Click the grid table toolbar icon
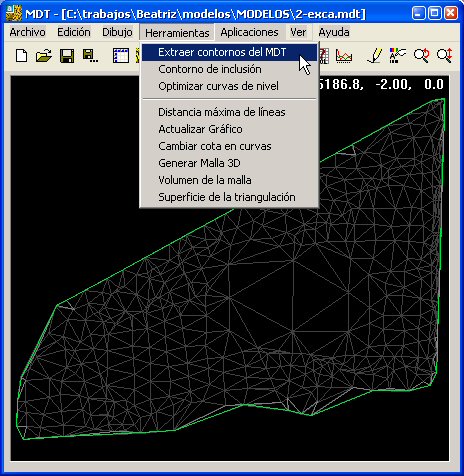The width and height of the screenshot is (464, 476). 121,56
